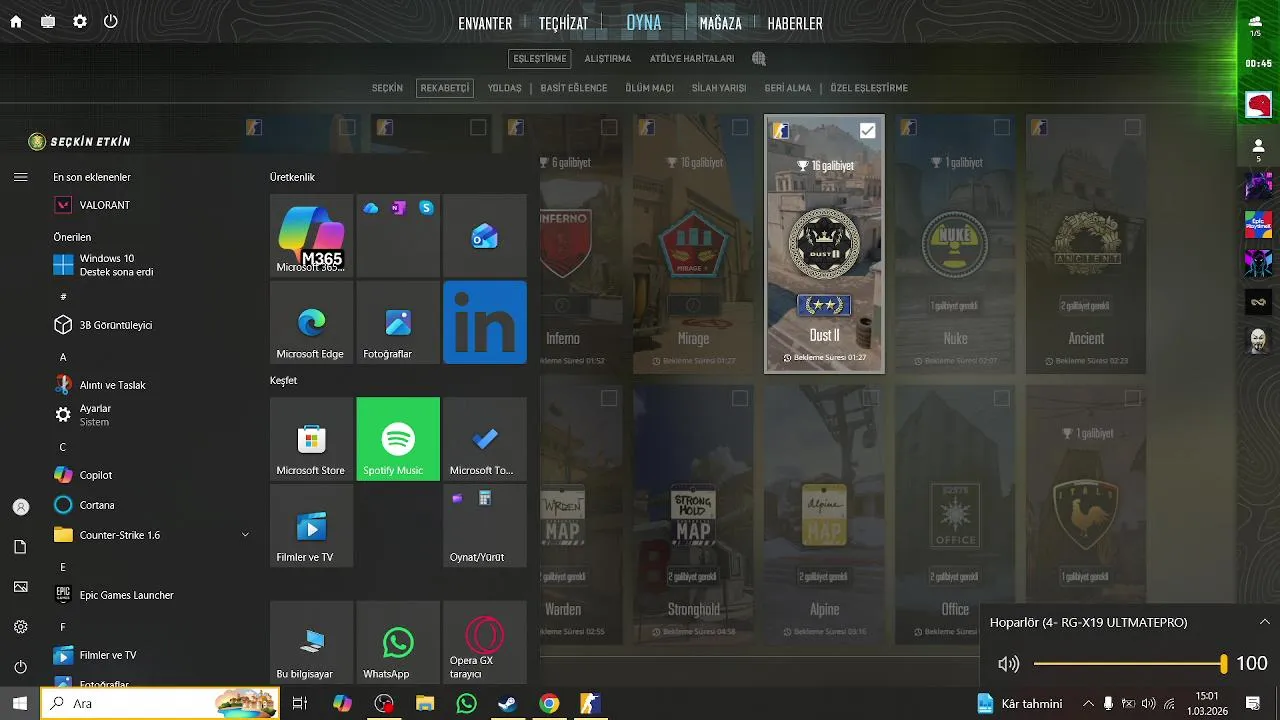This screenshot has height=720, width=1280.
Task: Open the Oynat/Yürüt tile folder
Action: [x=485, y=526]
